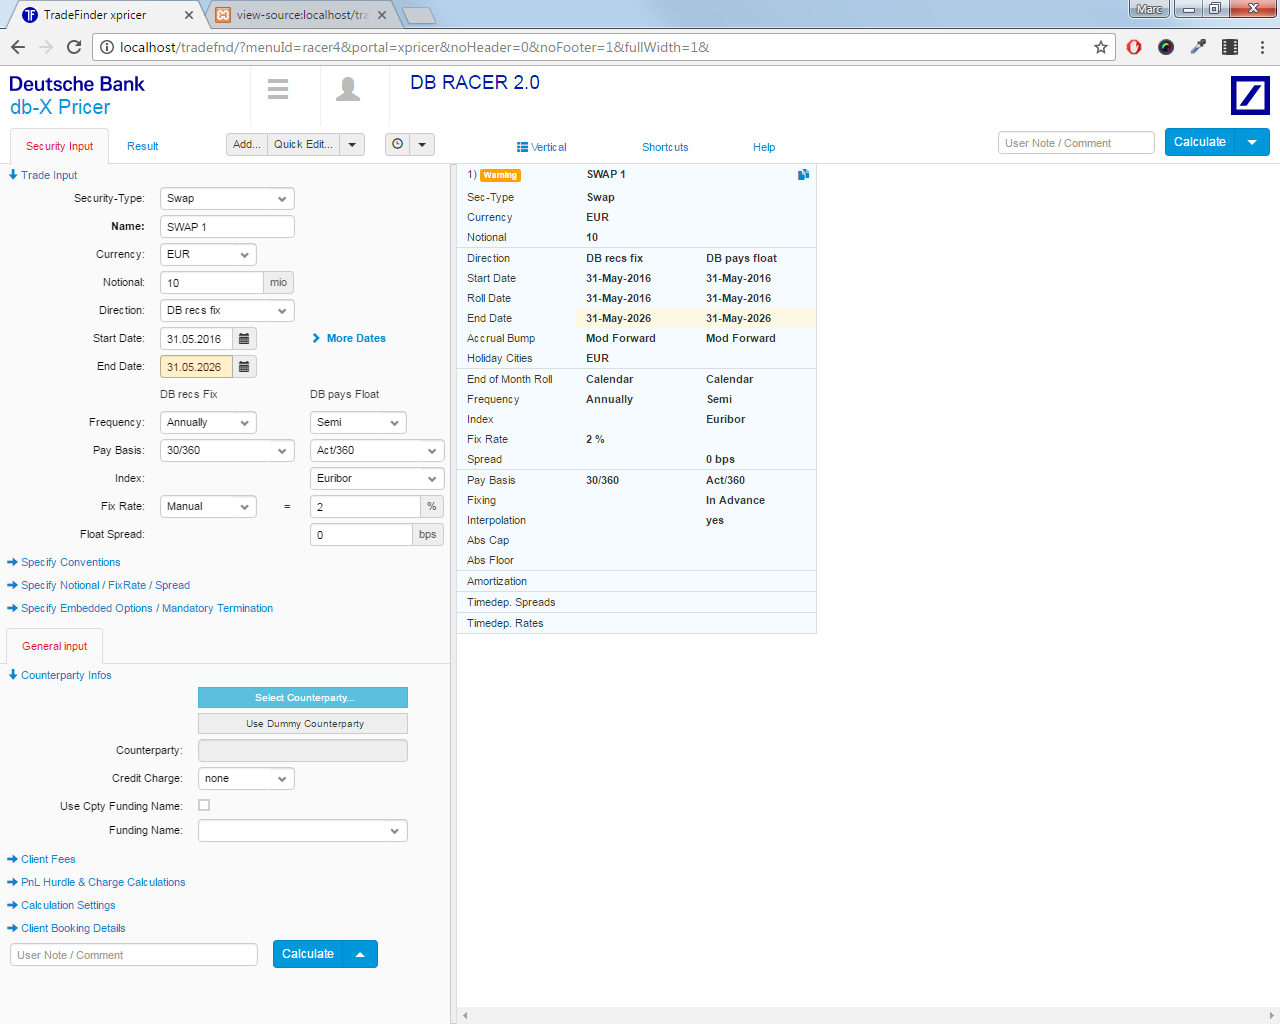The image size is (1280, 1024).
Task: Reload the page in browser
Action: (74, 47)
